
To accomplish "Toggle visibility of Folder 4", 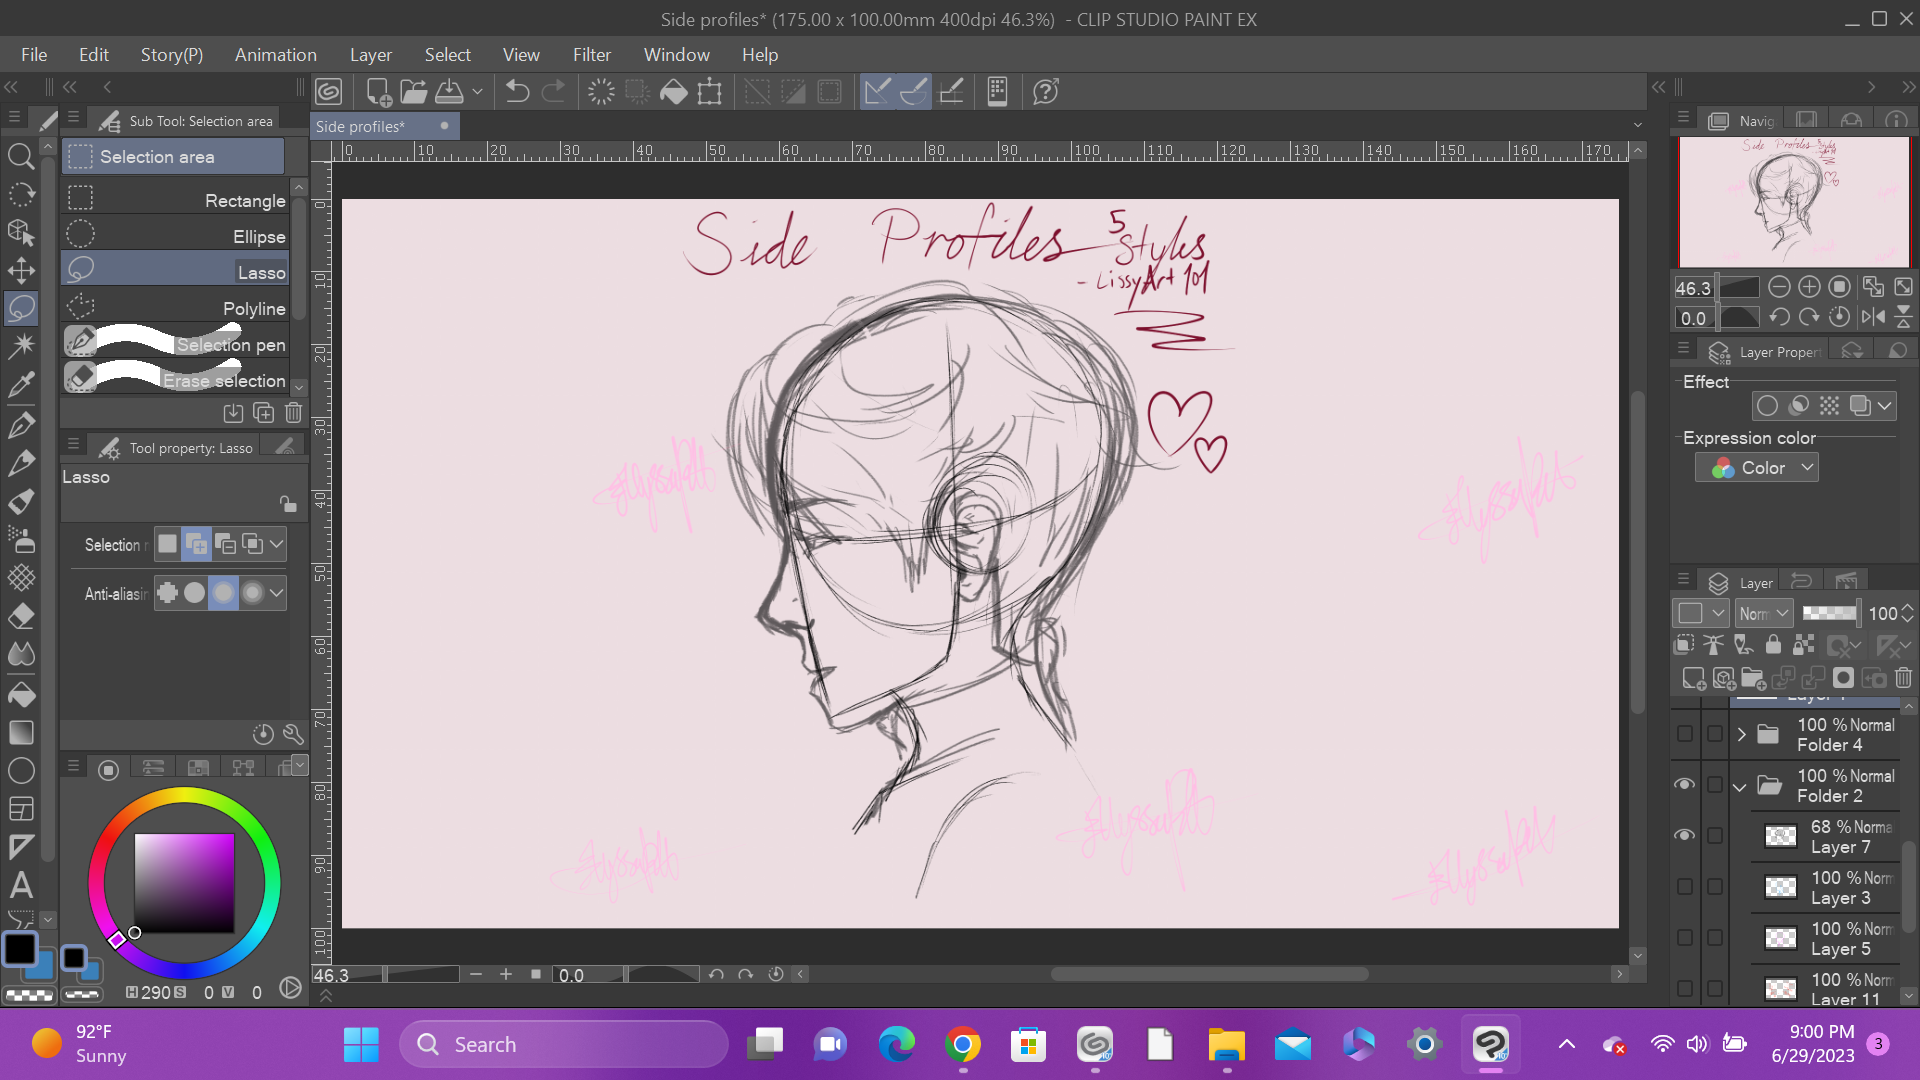I will click(x=1685, y=734).
